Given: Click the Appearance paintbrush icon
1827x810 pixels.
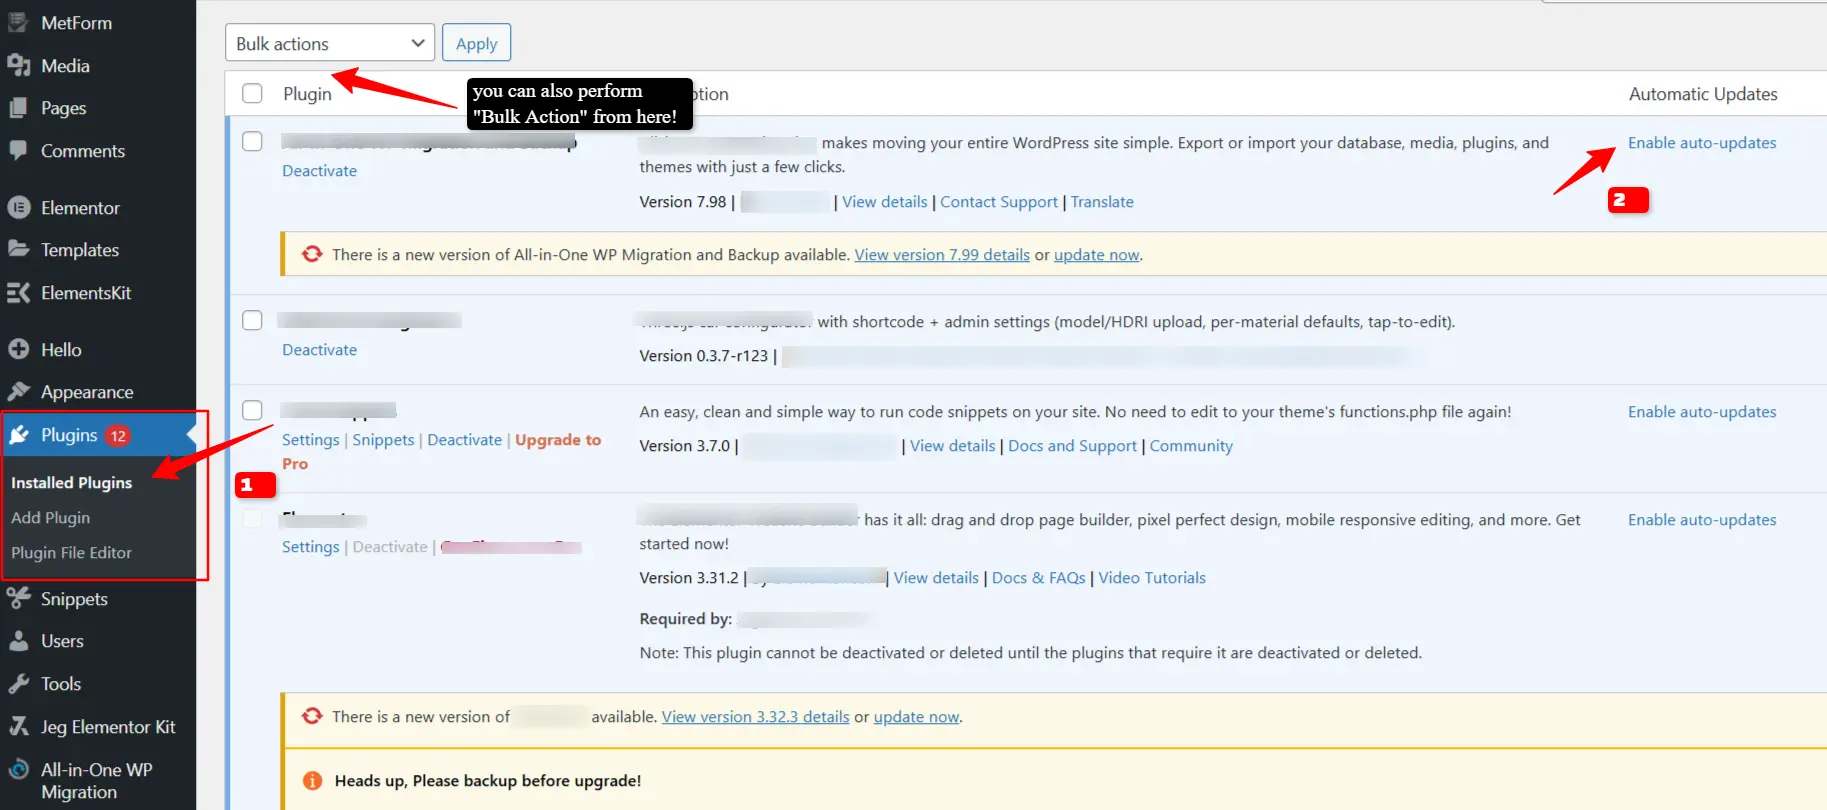Looking at the screenshot, I should (18, 392).
